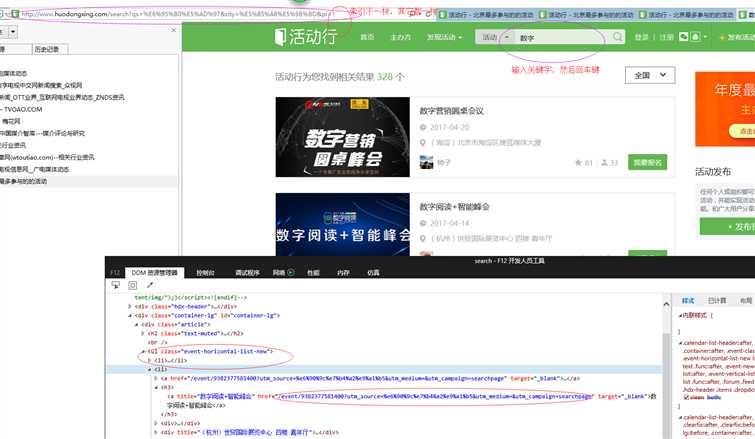Open the TVOAO.COM favorite entry
This screenshot has height=439, width=755.
(x=22, y=109)
